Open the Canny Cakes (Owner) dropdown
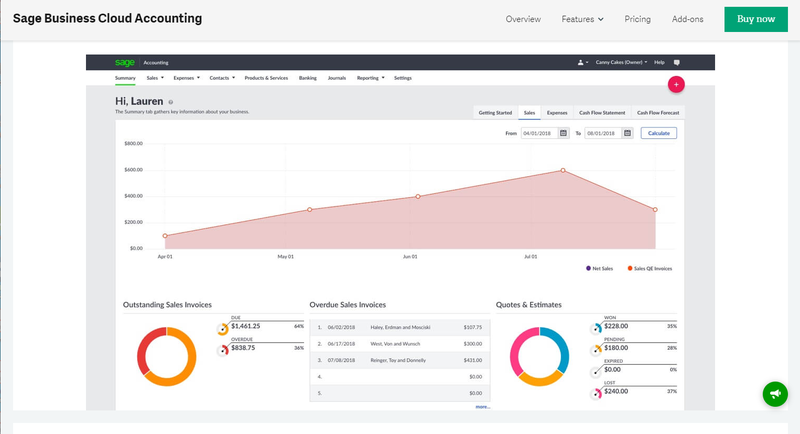800x434 pixels. coord(621,62)
